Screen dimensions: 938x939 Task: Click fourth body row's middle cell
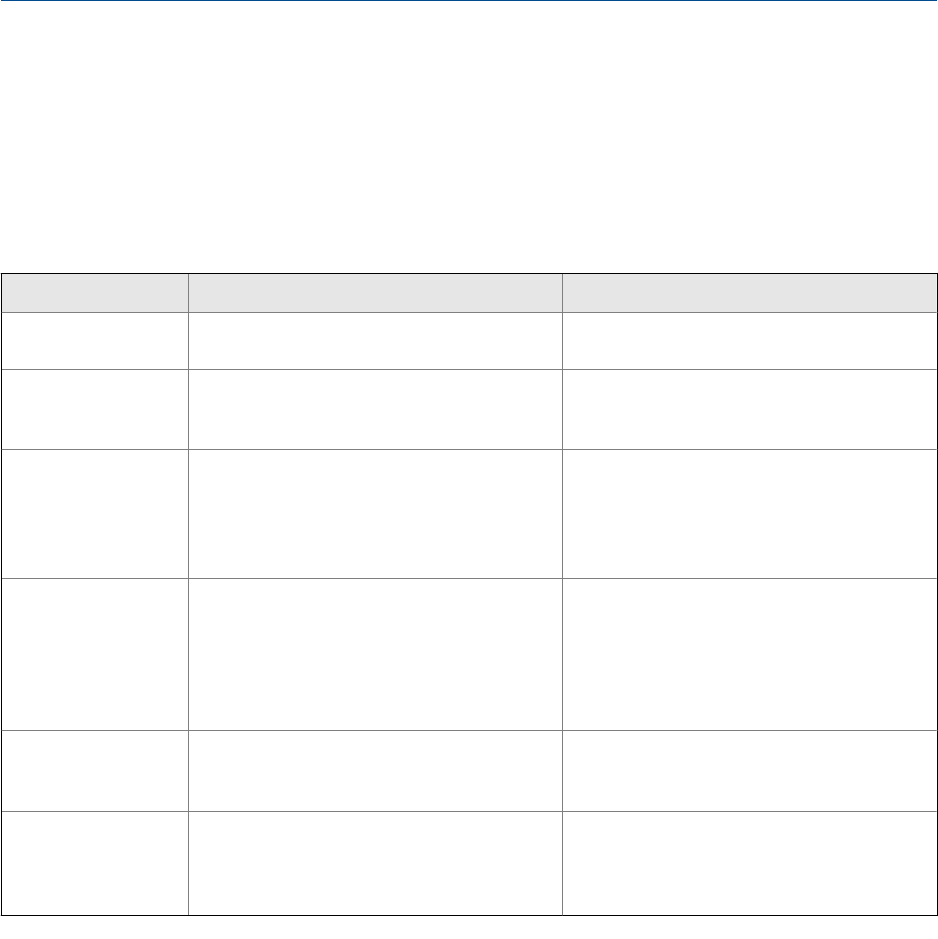(x=375, y=653)
